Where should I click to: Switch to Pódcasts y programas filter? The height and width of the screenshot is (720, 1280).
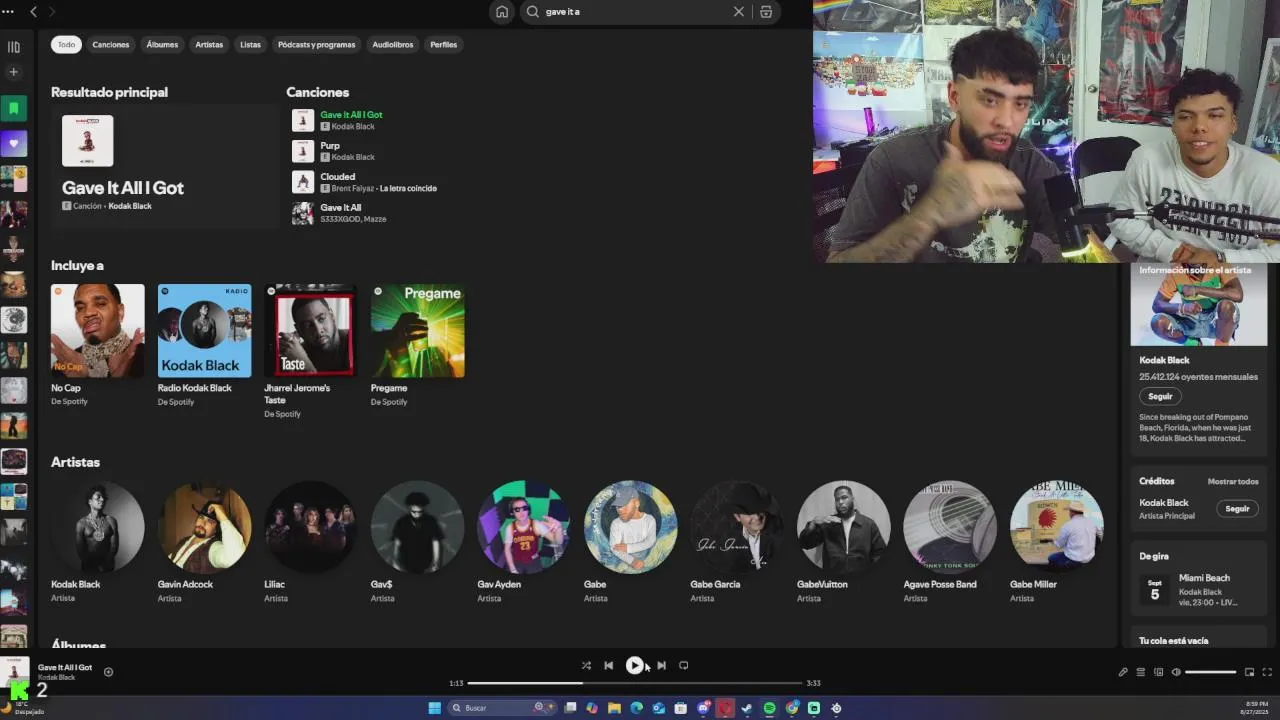click(x=316, y=44)
